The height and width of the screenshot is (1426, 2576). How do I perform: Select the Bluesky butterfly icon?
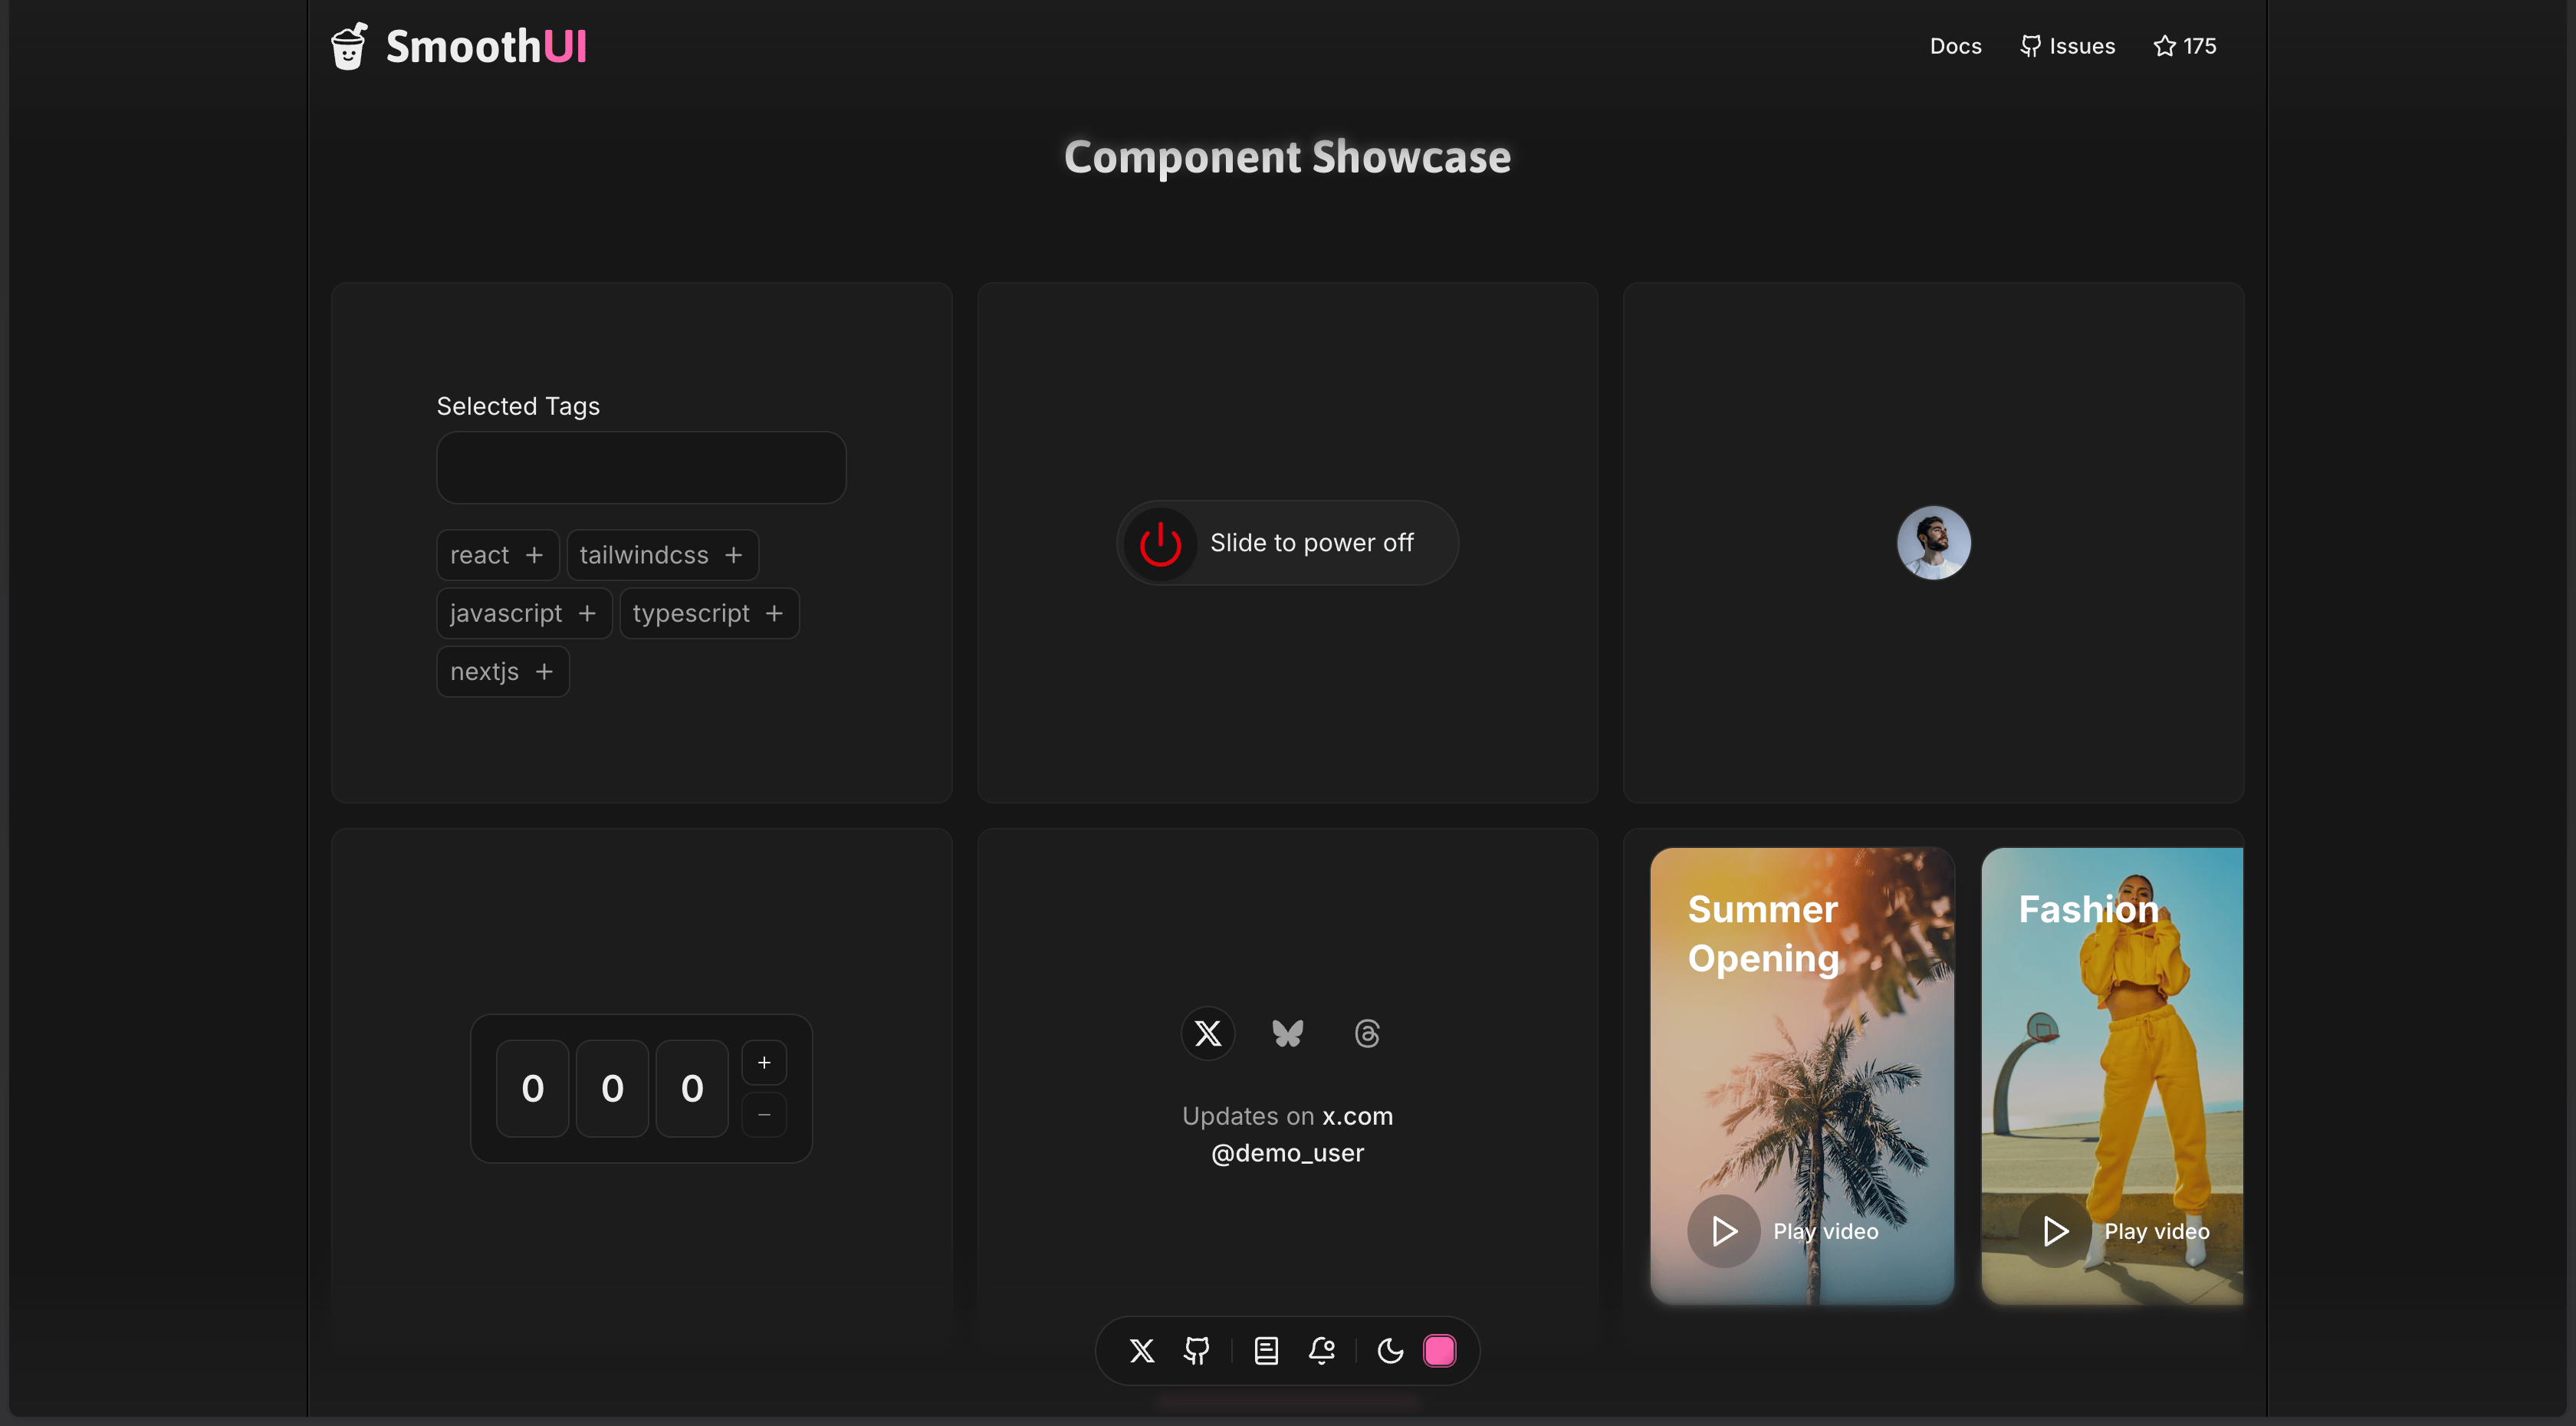[1287, 1033]
